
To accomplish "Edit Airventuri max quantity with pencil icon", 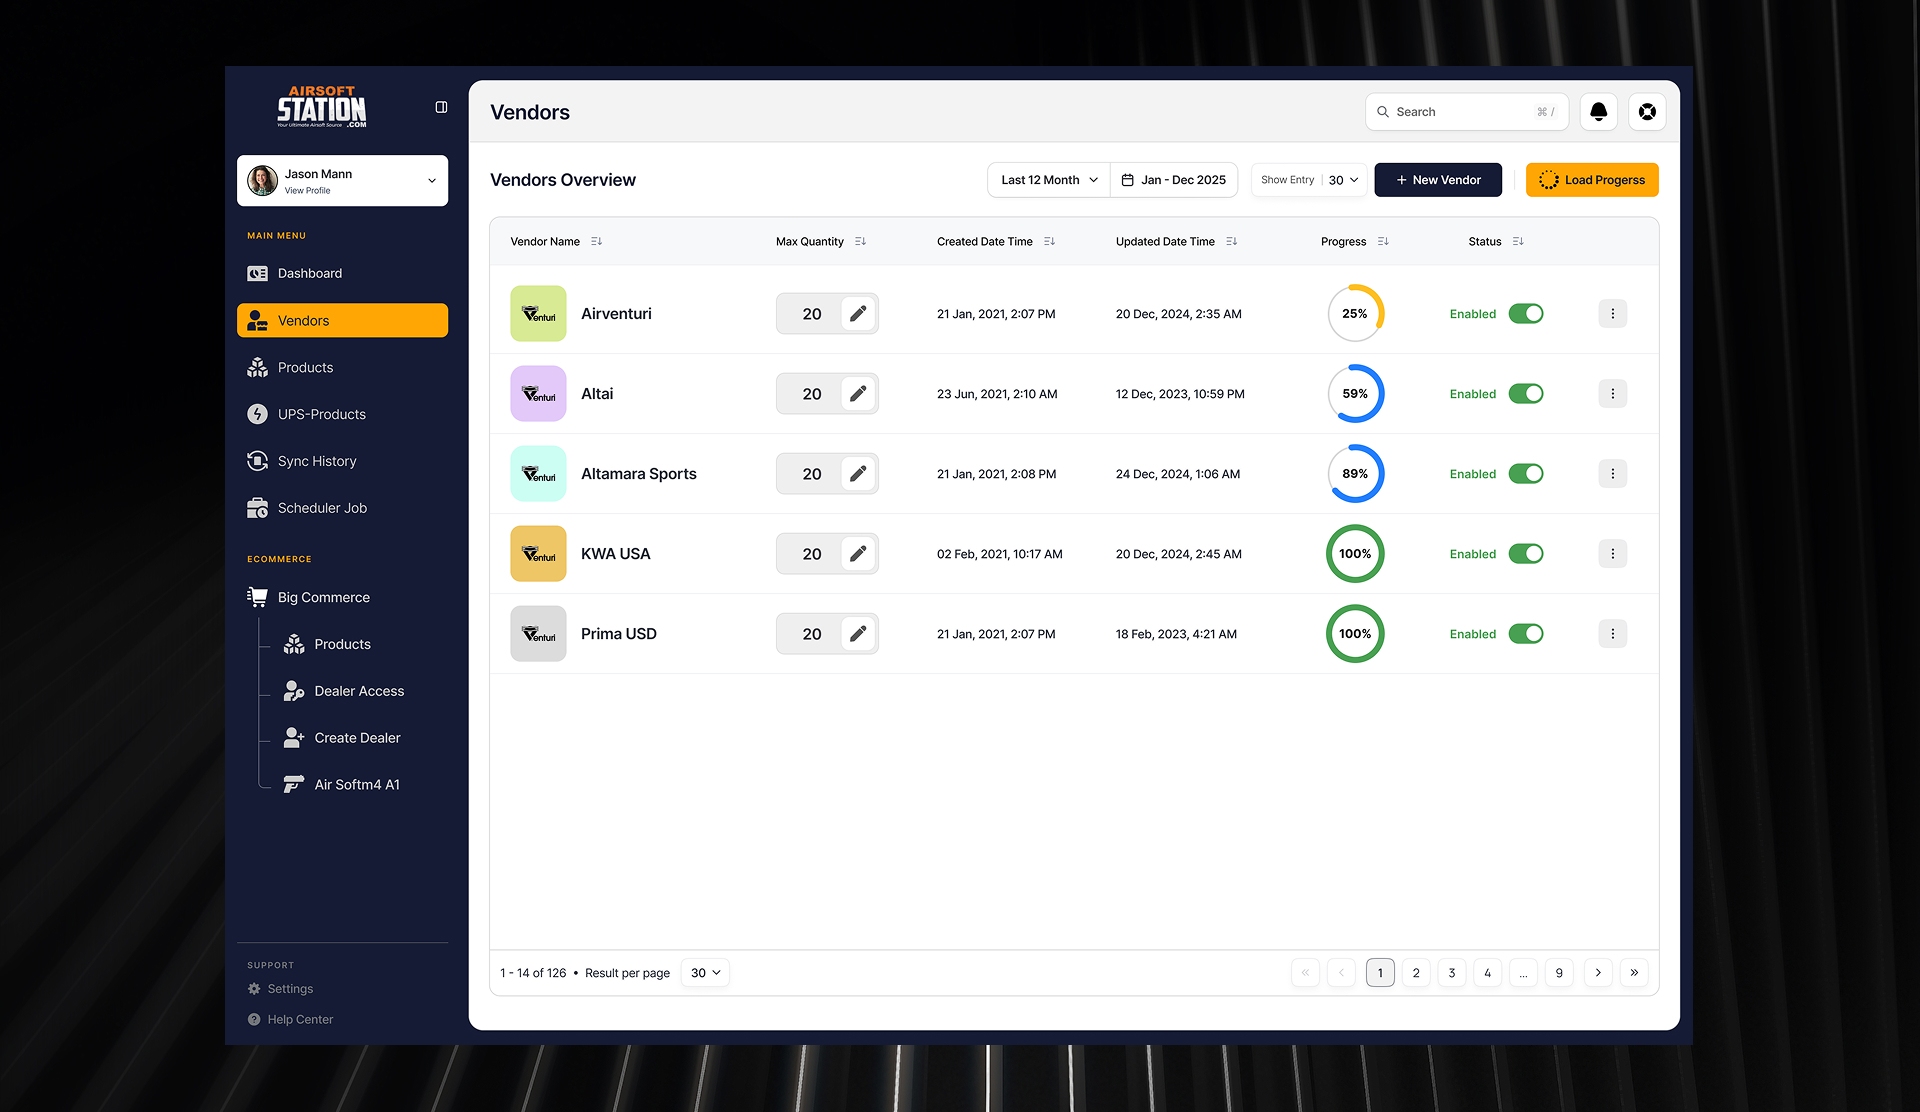I will [858, 314].
